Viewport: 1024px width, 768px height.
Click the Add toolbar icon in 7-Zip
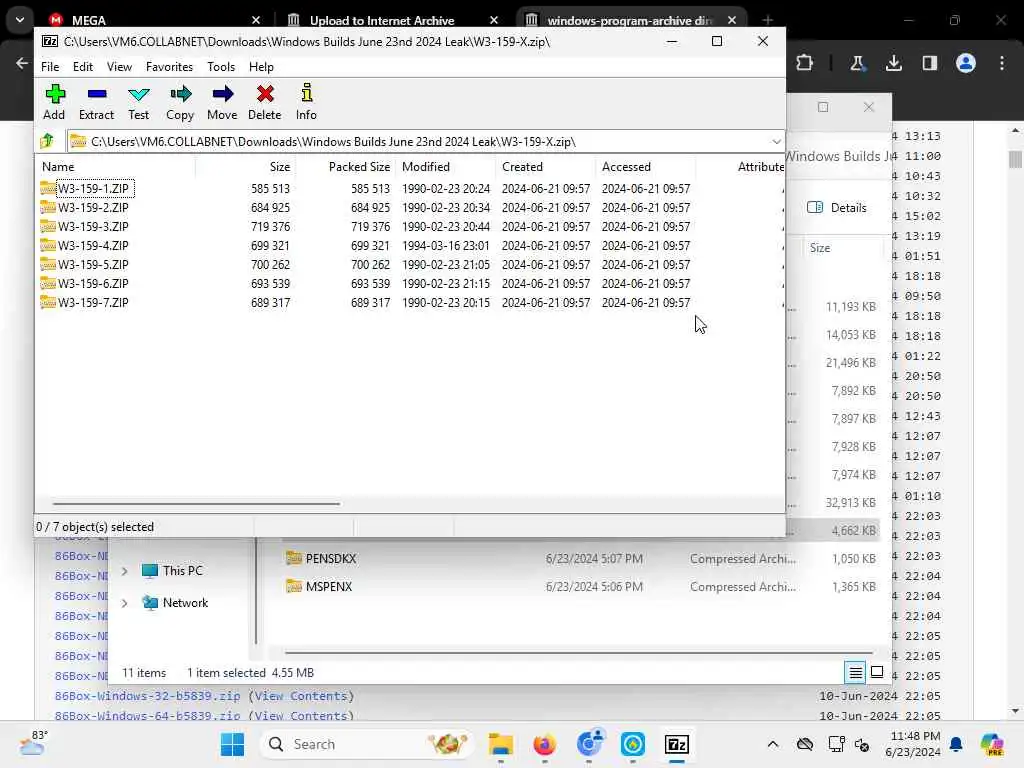54,102
